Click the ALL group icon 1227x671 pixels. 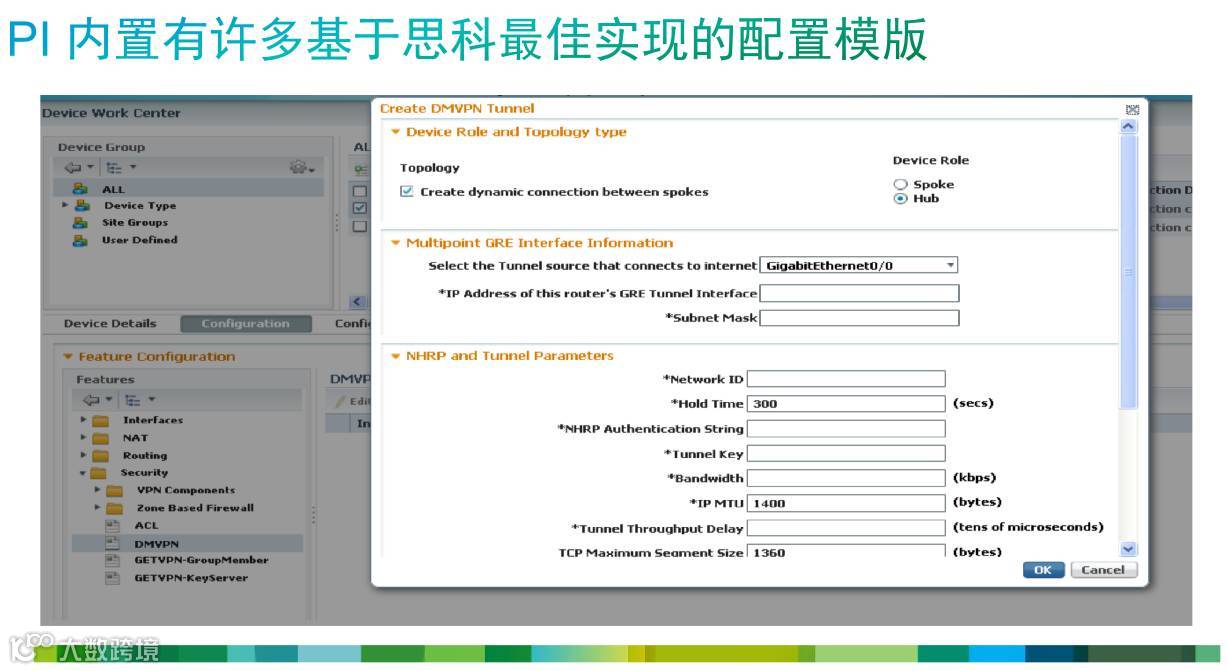point(80,189)
